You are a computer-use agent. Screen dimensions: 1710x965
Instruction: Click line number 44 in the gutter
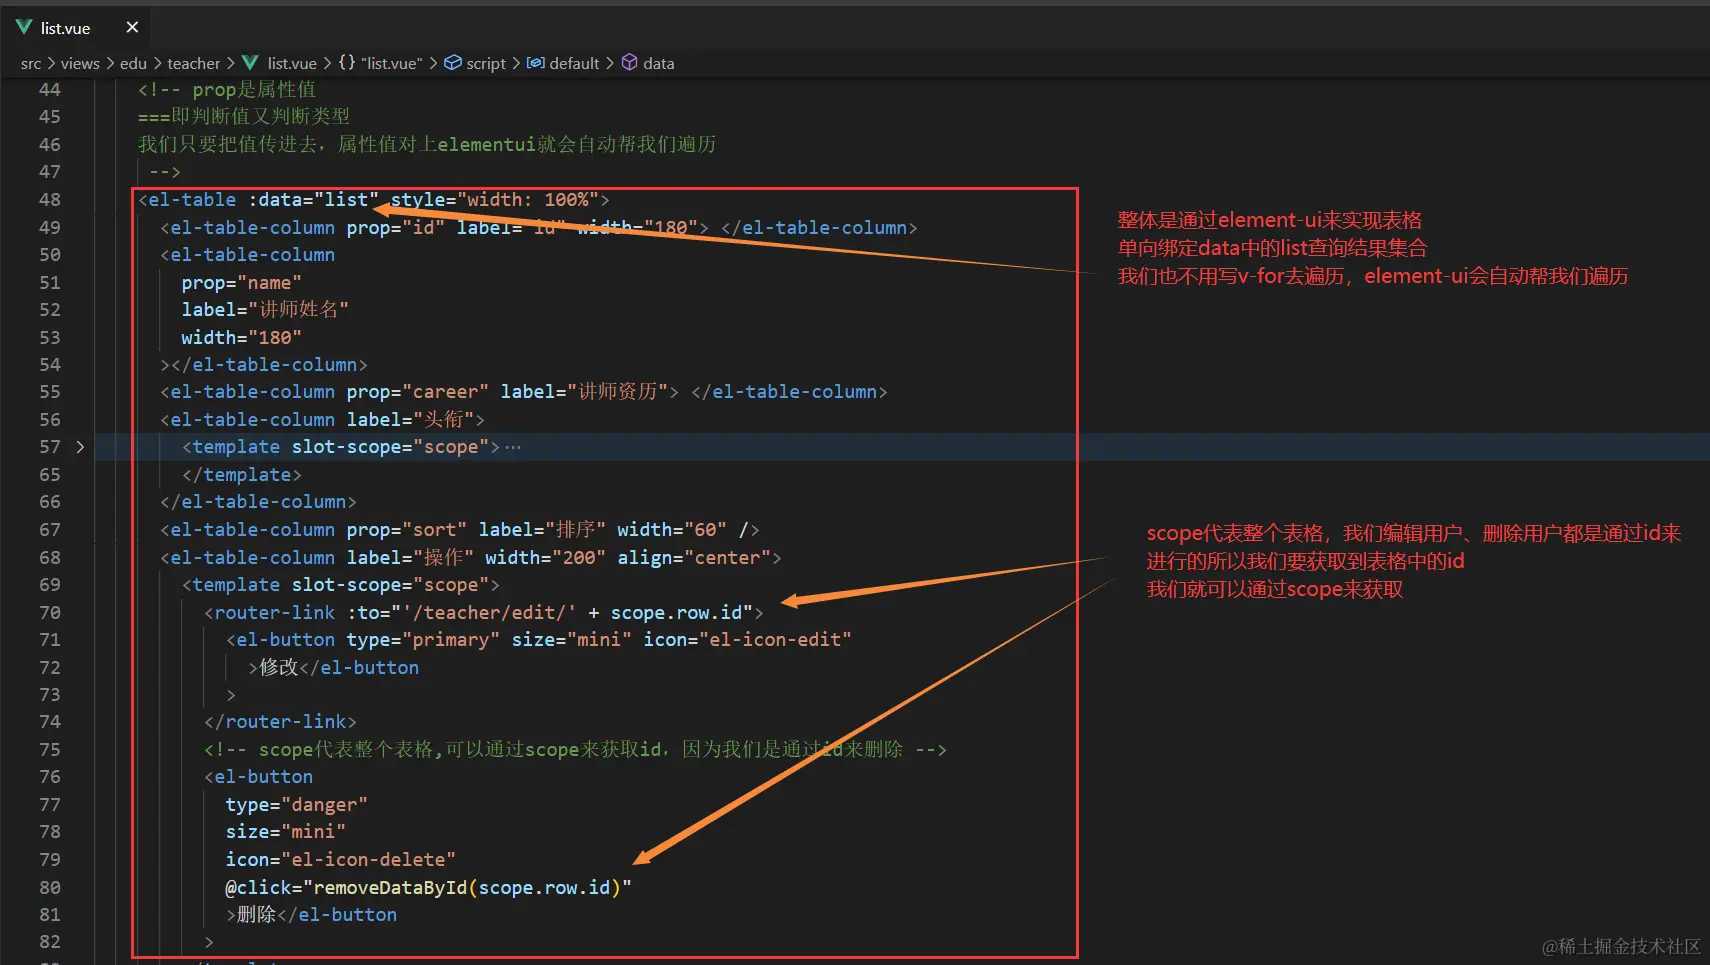50,90
